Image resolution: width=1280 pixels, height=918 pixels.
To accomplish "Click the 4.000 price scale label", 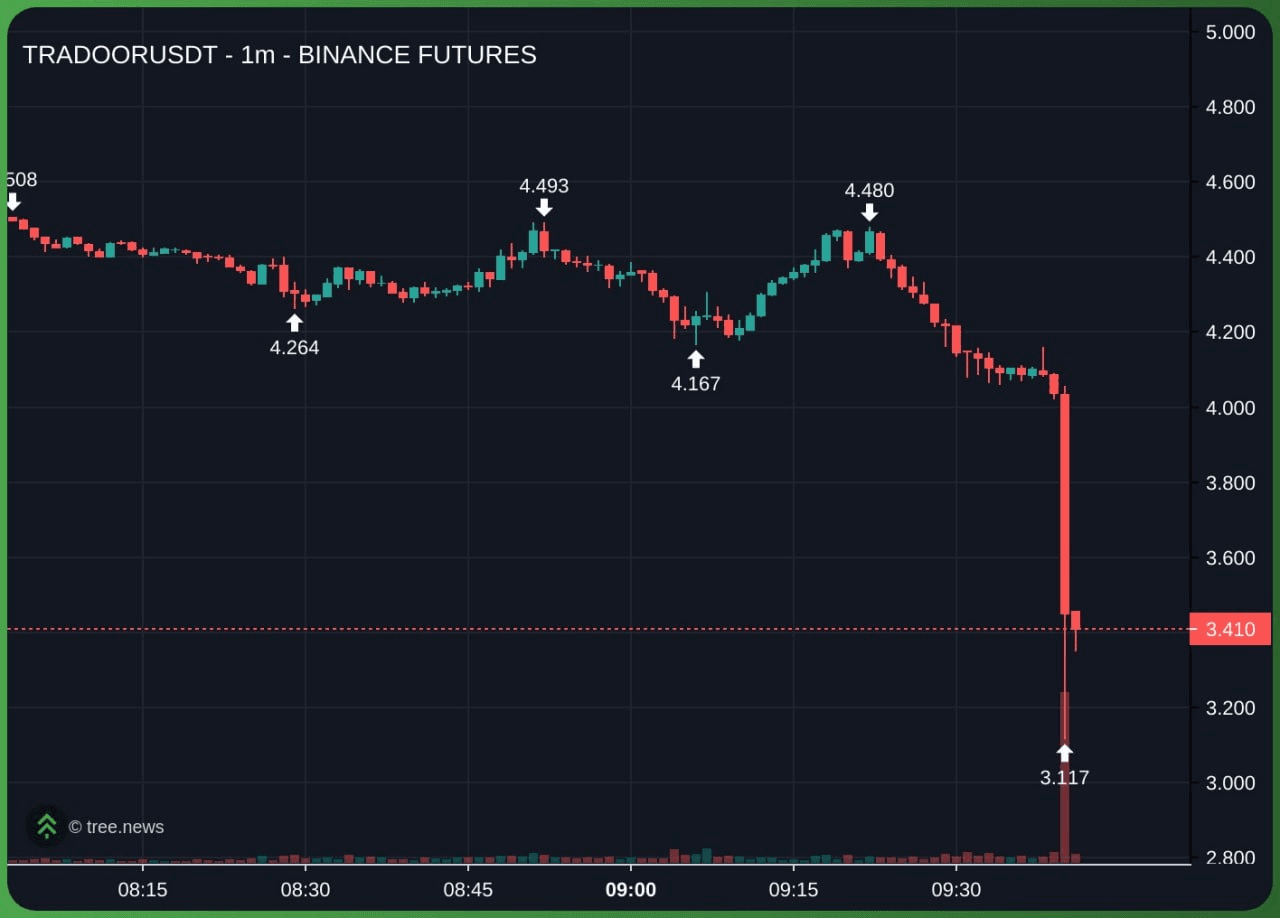I will tap(1230, 408).
